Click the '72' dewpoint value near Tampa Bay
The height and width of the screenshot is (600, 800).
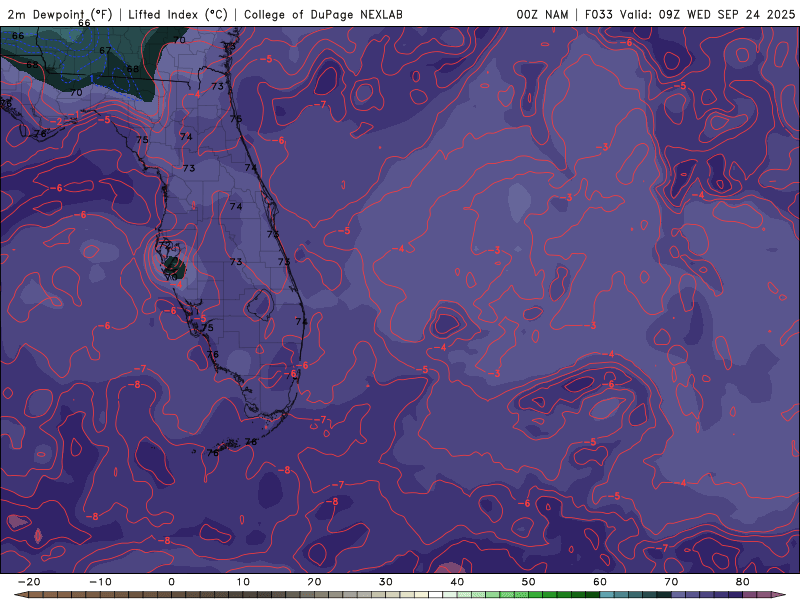point(164,245)
